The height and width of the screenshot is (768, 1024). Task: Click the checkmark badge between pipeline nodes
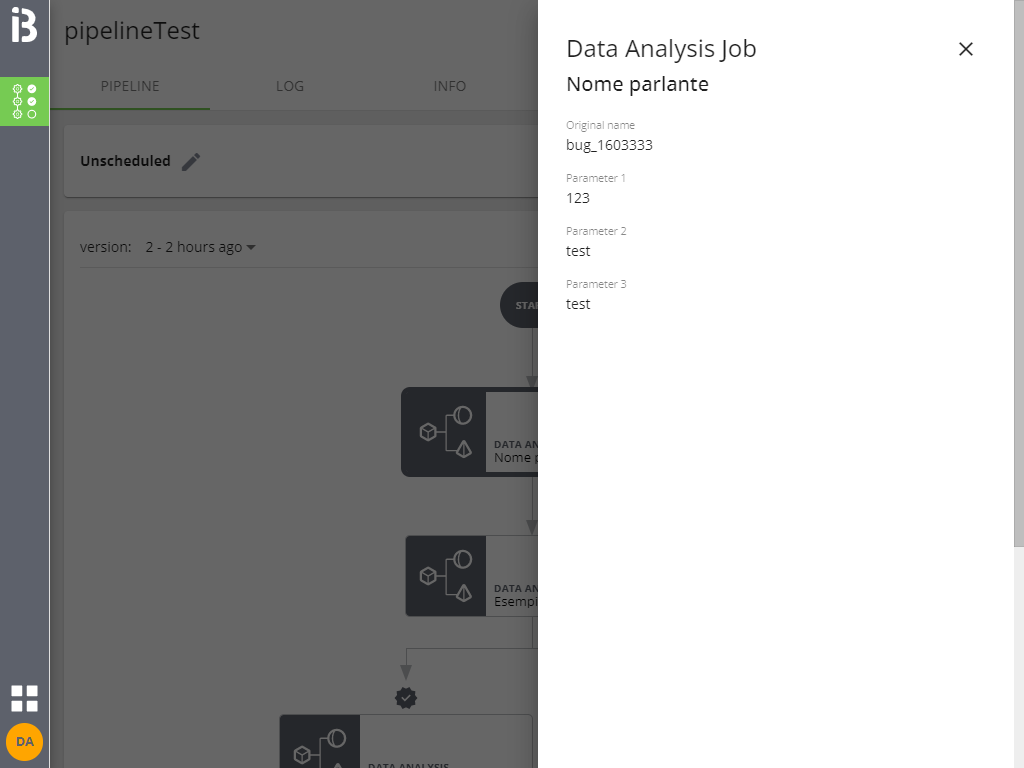(x=406, y=698)
